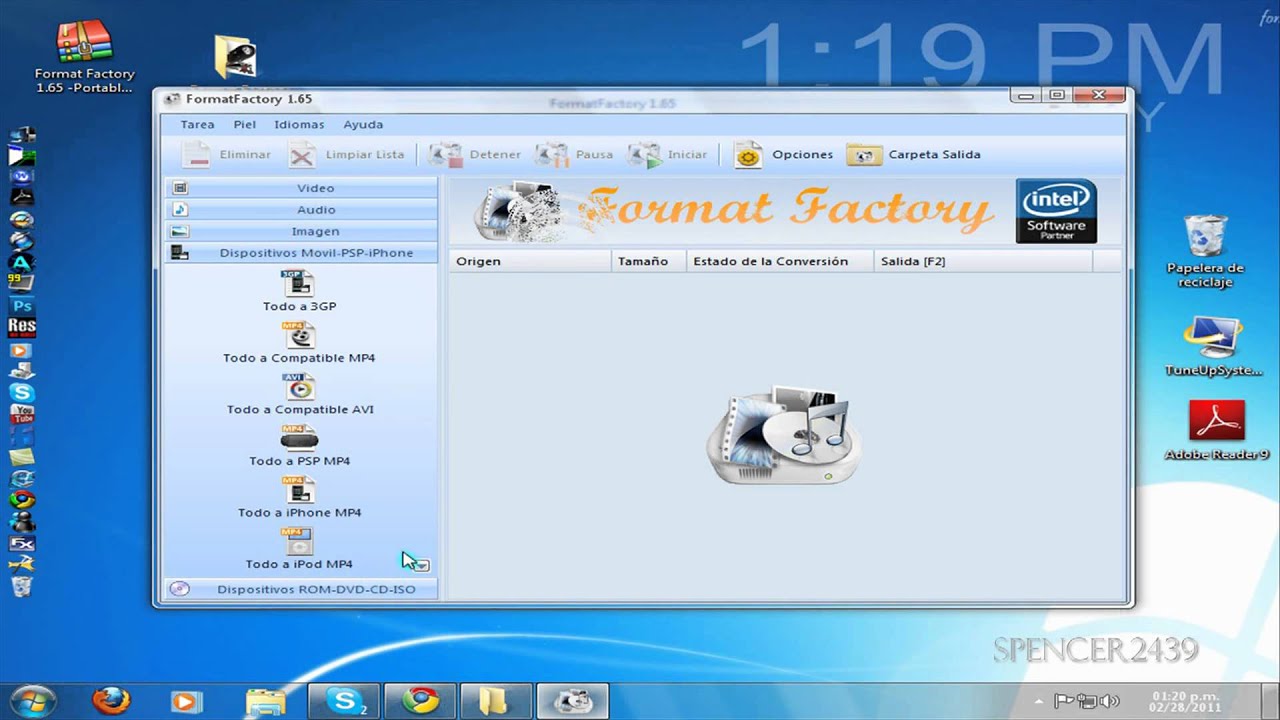Select the Todo a iPod MP4 icon
Screen dimensions: 1280x720
tap(298, 542)
